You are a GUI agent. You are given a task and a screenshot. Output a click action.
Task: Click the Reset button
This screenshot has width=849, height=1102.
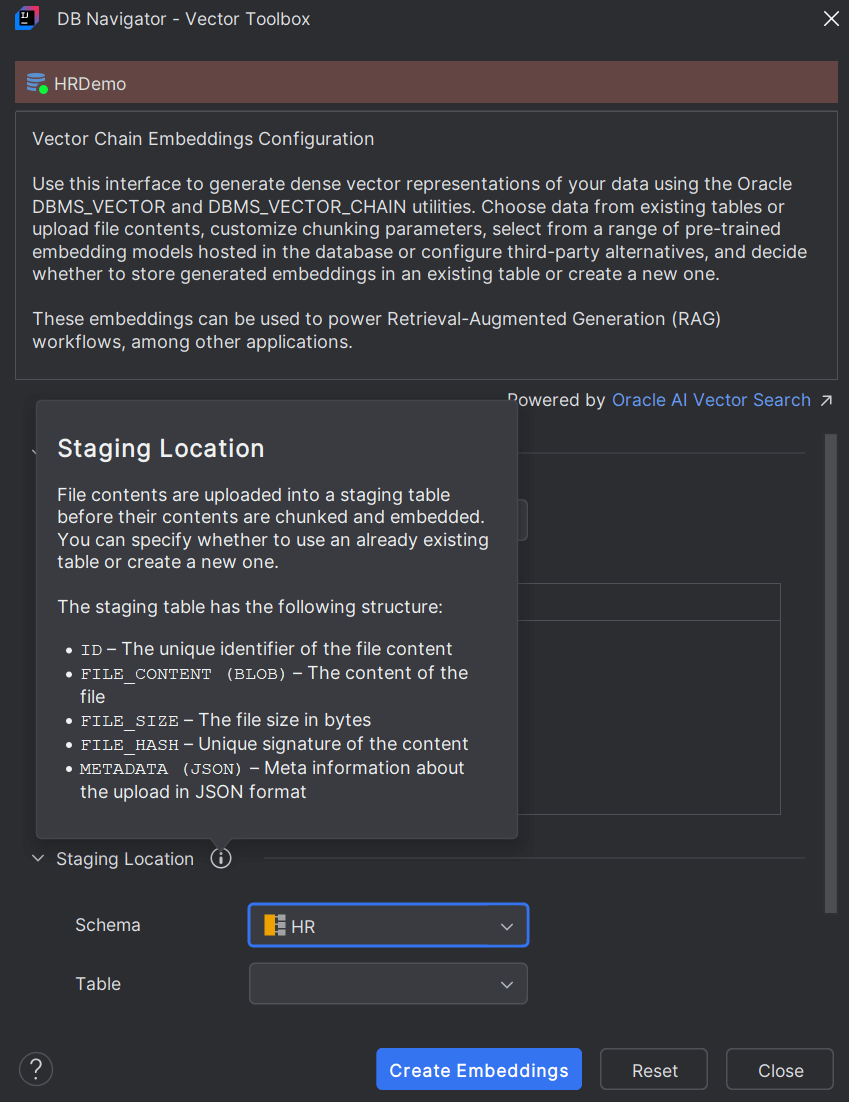(654, 1069)
